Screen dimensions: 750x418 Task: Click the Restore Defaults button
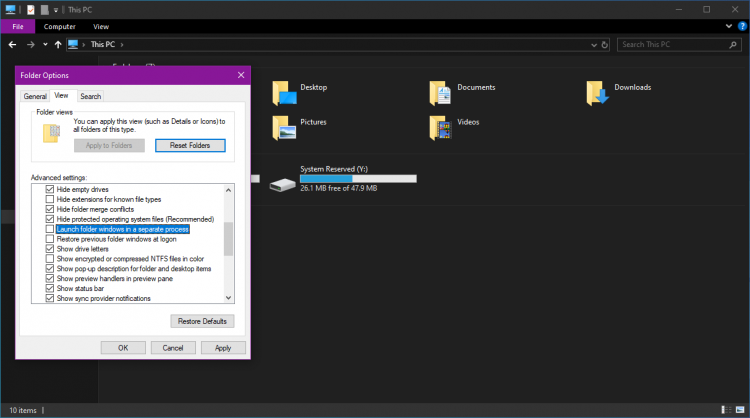202,321
